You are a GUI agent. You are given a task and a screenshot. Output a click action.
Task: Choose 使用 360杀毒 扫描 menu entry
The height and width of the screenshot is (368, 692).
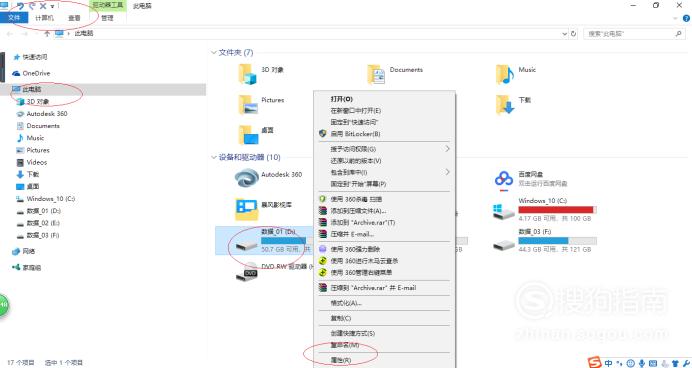356,199
